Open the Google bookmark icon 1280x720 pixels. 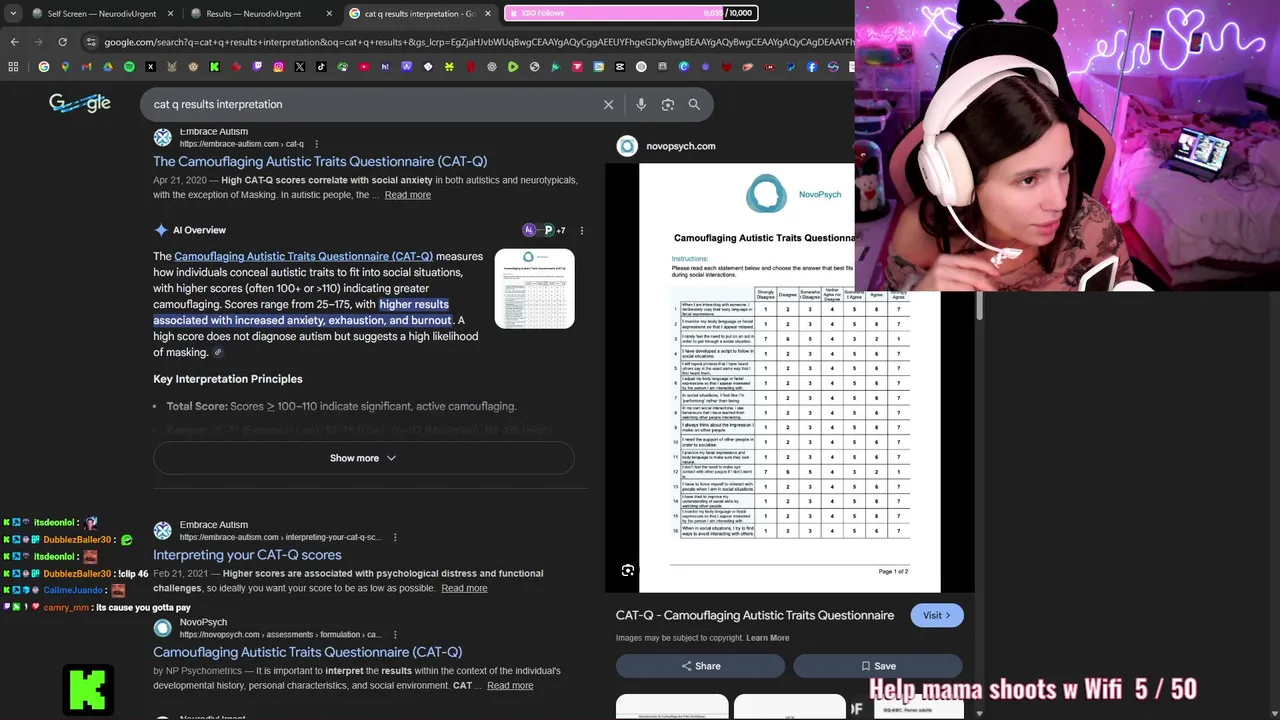pyautogui.click(x=44, y=67)
